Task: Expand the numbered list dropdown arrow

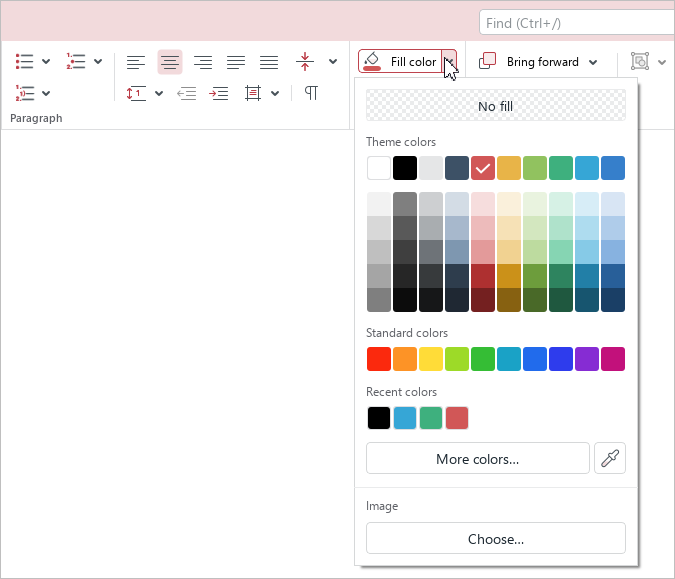Action: pyautogui.click(x=98, y=62)
